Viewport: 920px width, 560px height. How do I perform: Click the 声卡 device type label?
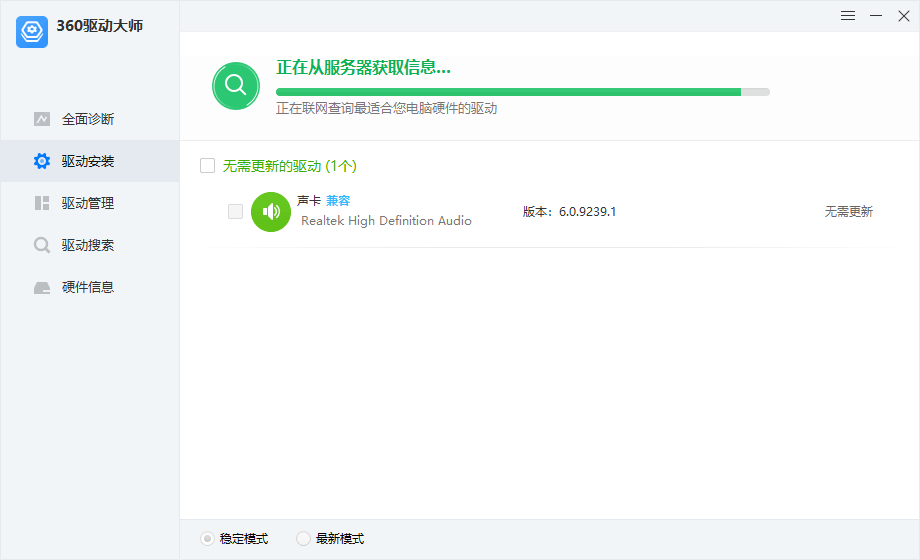(x=309, y=201)
